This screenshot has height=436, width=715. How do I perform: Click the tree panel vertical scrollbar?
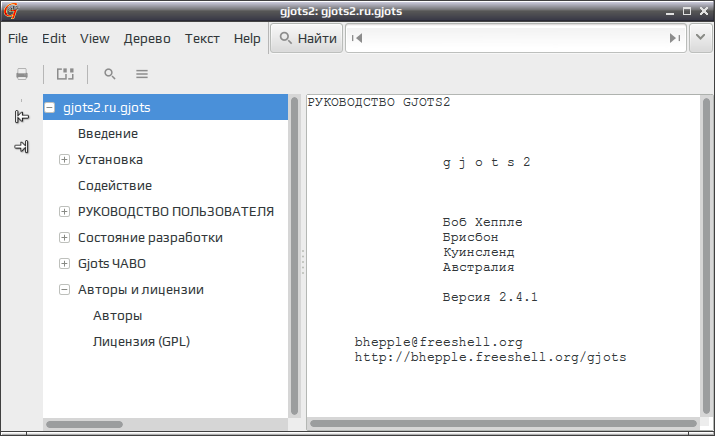pyautogui.click(x=294, y=255)
